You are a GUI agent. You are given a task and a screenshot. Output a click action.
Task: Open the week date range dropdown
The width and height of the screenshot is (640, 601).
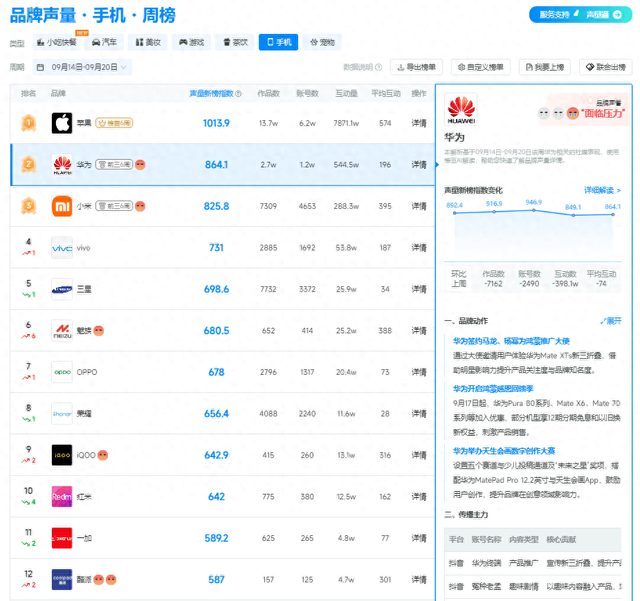coord(82,67)
